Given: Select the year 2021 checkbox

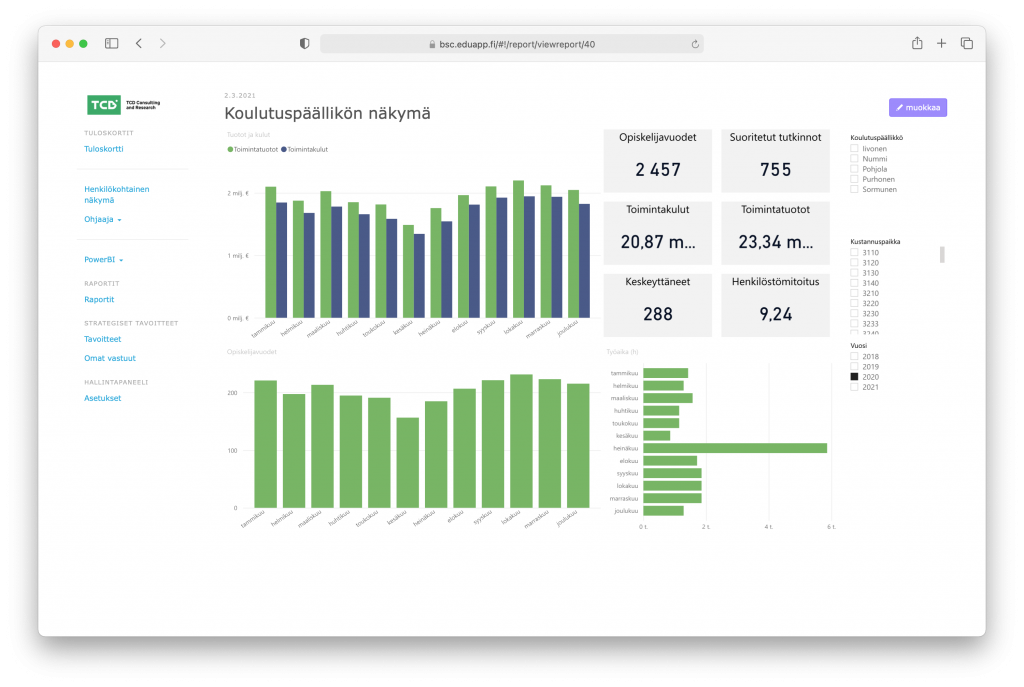Looking at the screenshot, I should tap(854, 387).
